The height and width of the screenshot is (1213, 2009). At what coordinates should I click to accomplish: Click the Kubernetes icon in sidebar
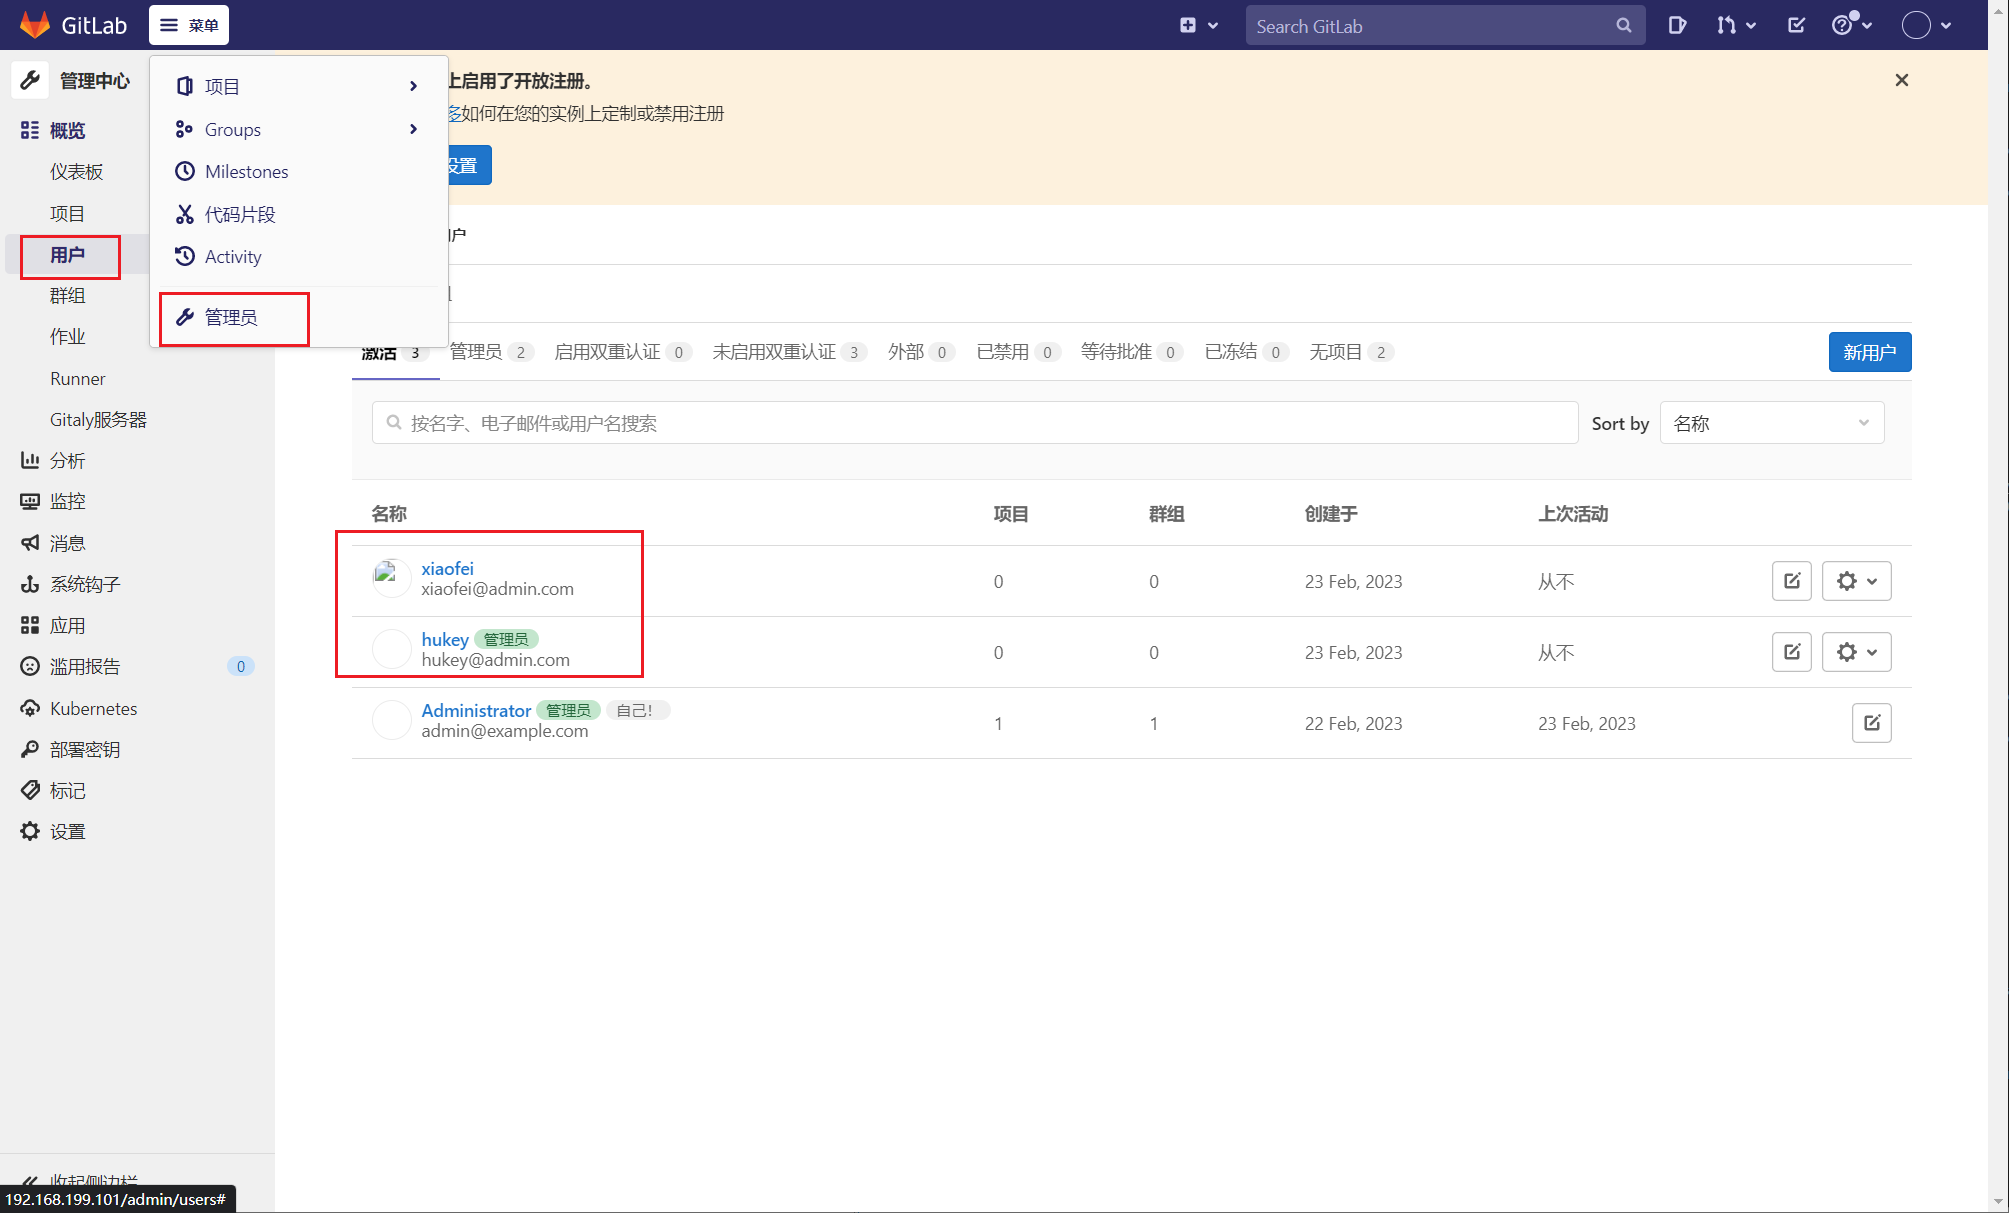30,708
